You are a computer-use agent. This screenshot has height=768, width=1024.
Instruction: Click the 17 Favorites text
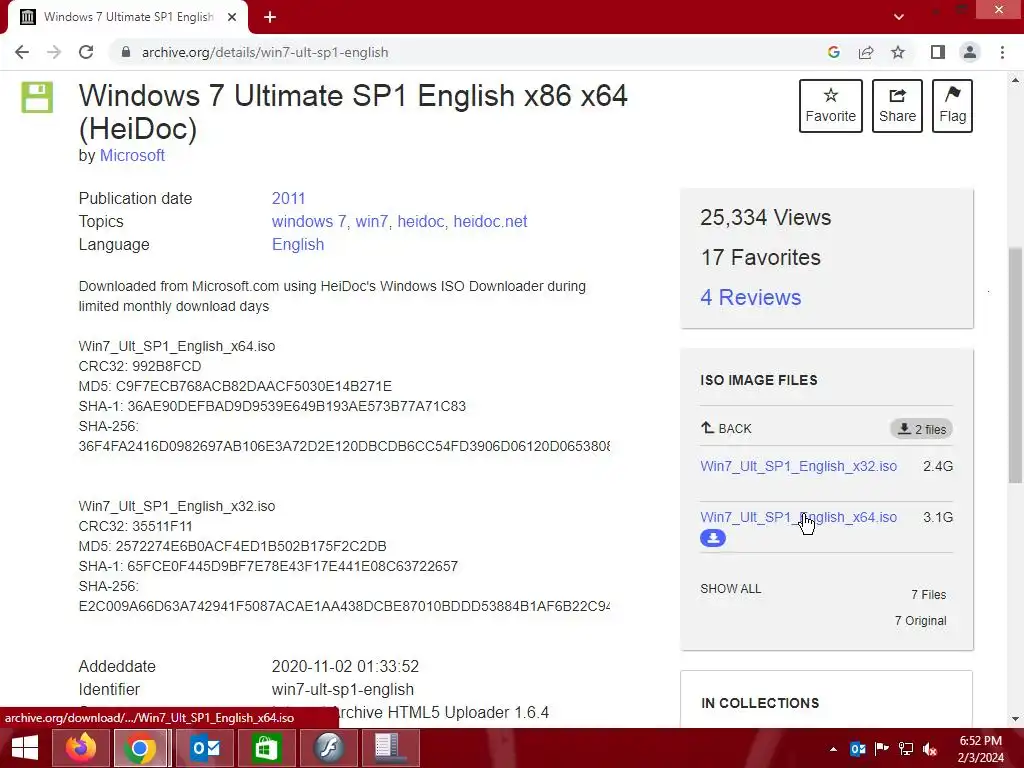(x=760, y=257)
